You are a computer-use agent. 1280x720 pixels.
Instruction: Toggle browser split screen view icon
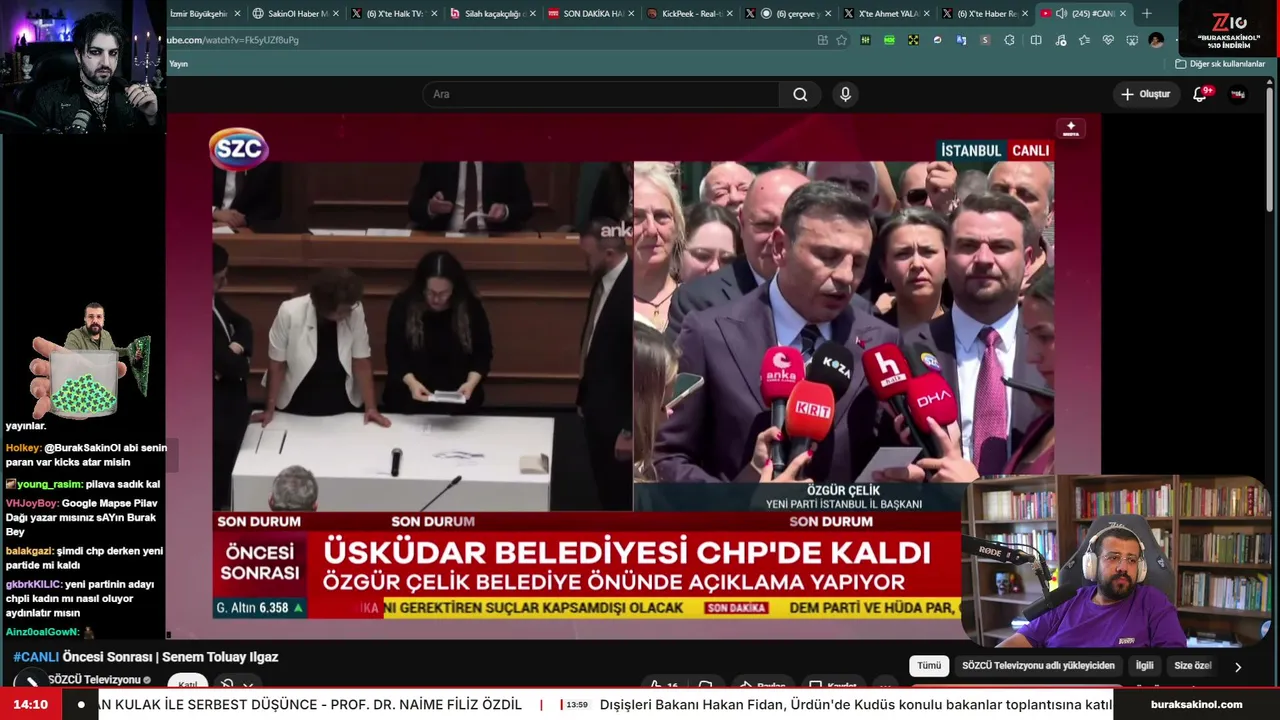(x=1036, y=40)
